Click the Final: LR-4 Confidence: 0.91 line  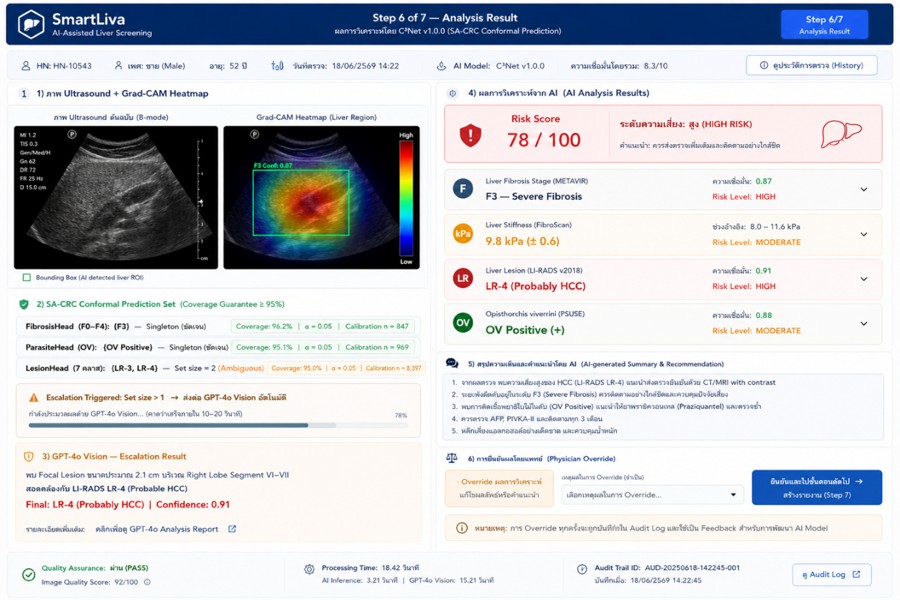pyautogui.click(x=127, y=504)
